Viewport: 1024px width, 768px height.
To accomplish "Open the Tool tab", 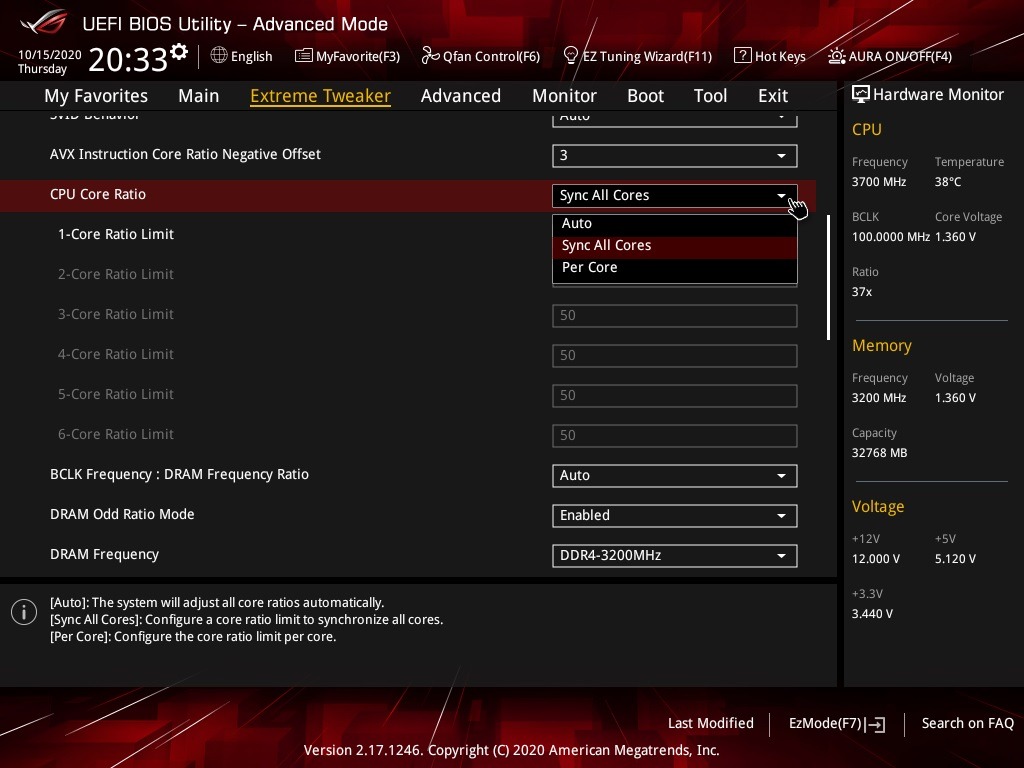I will pyautogui.click(x=711, y=95).
